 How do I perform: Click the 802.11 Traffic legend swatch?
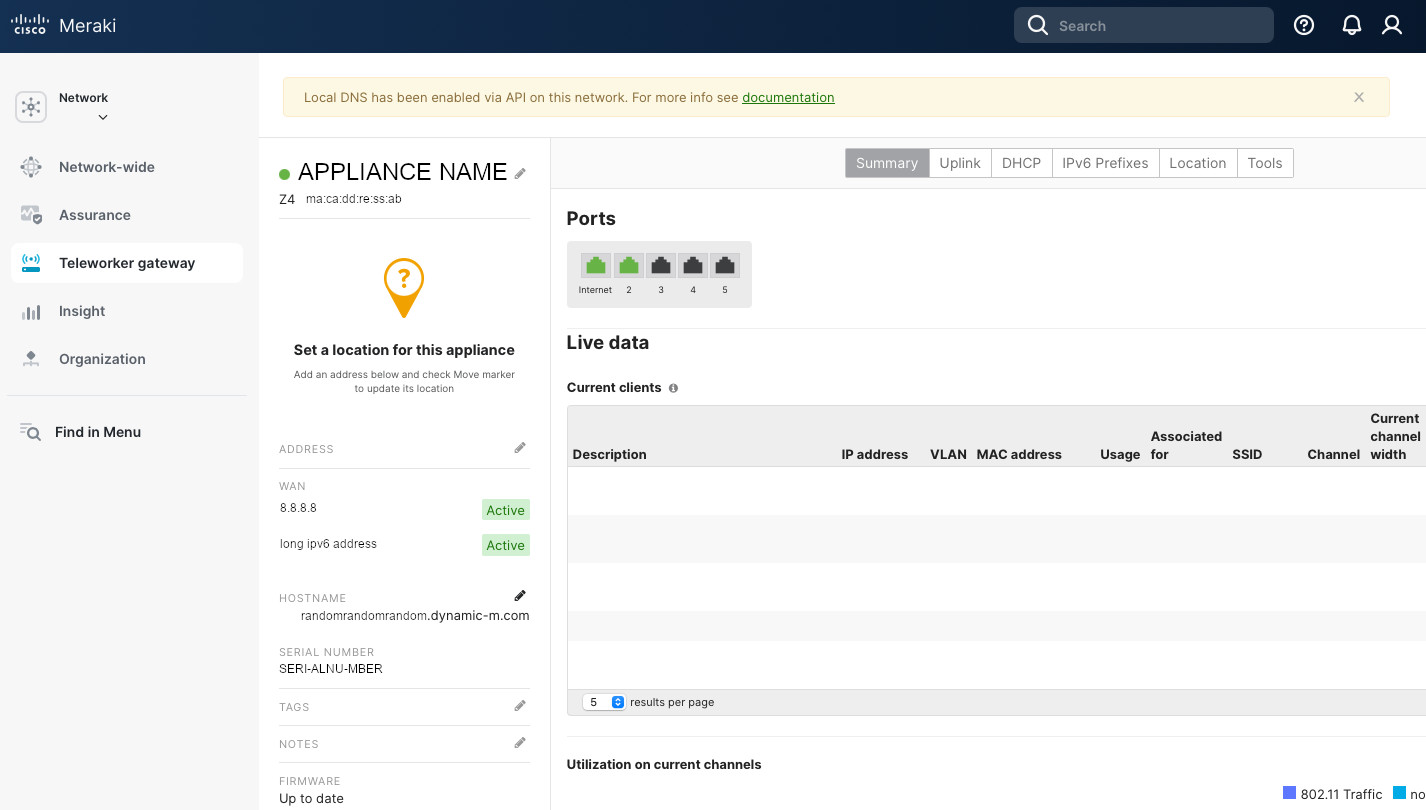(x=1289, y=793)
